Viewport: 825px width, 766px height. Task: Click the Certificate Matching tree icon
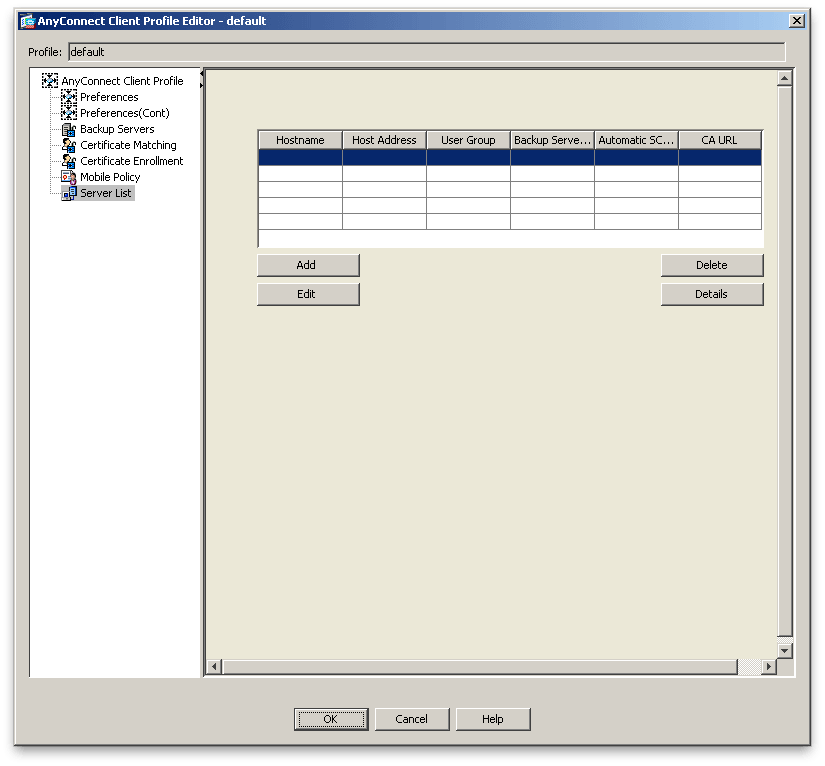[68, 145]
